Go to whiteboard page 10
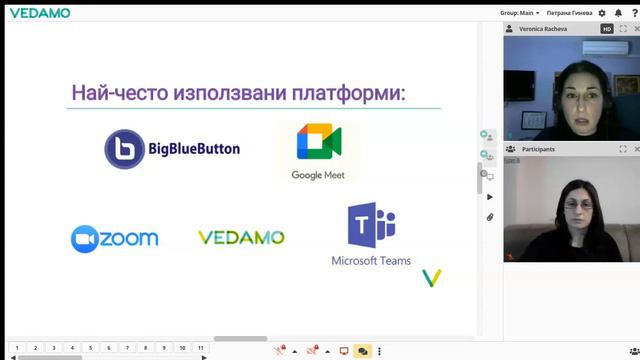Viewport: 640px width, 360px height. (182, 348)
